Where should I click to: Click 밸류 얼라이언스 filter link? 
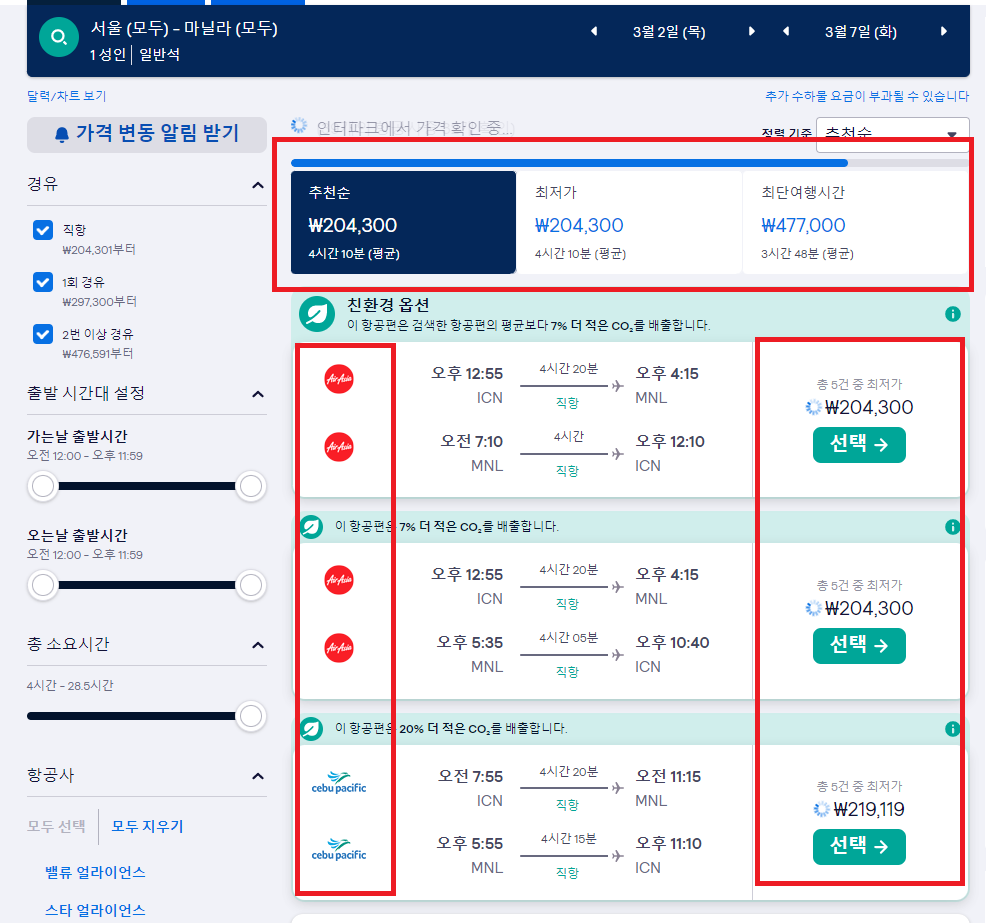coord(95,873)
